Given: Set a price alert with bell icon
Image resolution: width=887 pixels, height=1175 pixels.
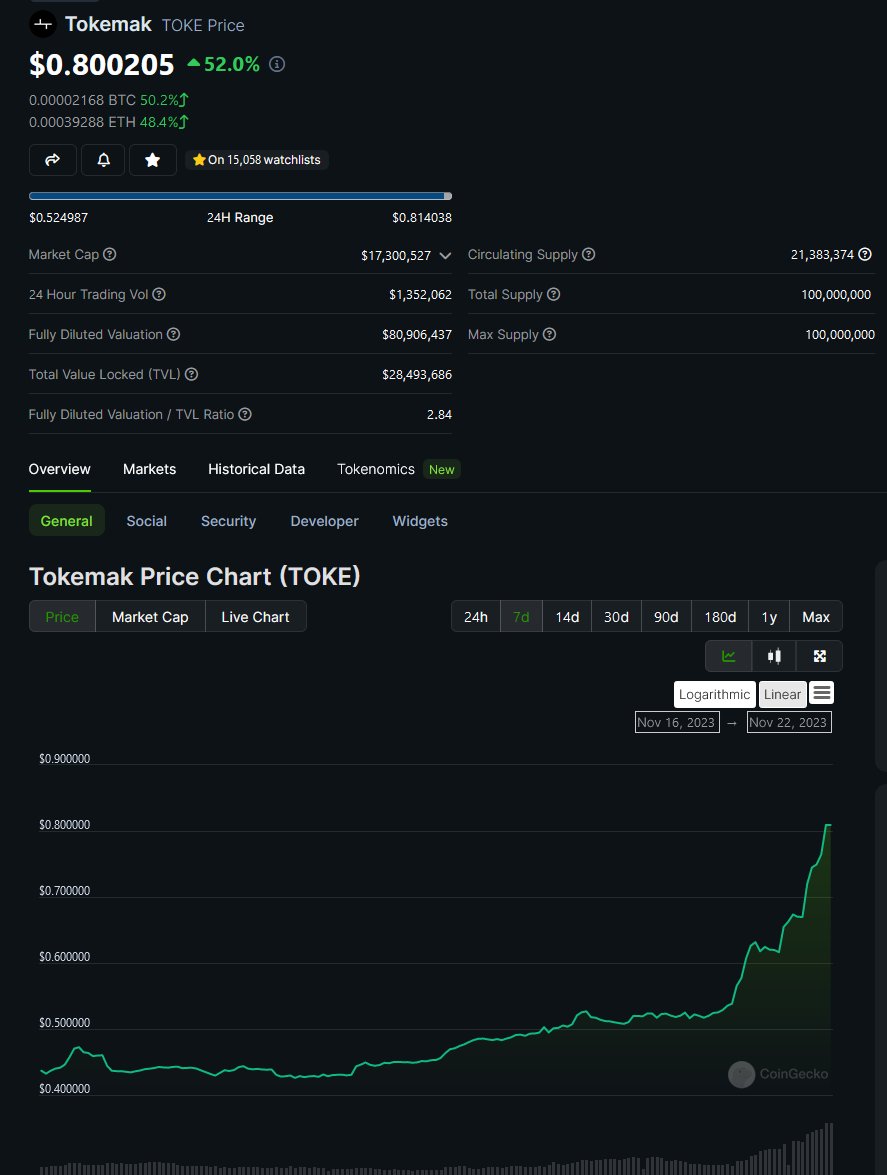Looking at the screenshot, I should point(103,160).
